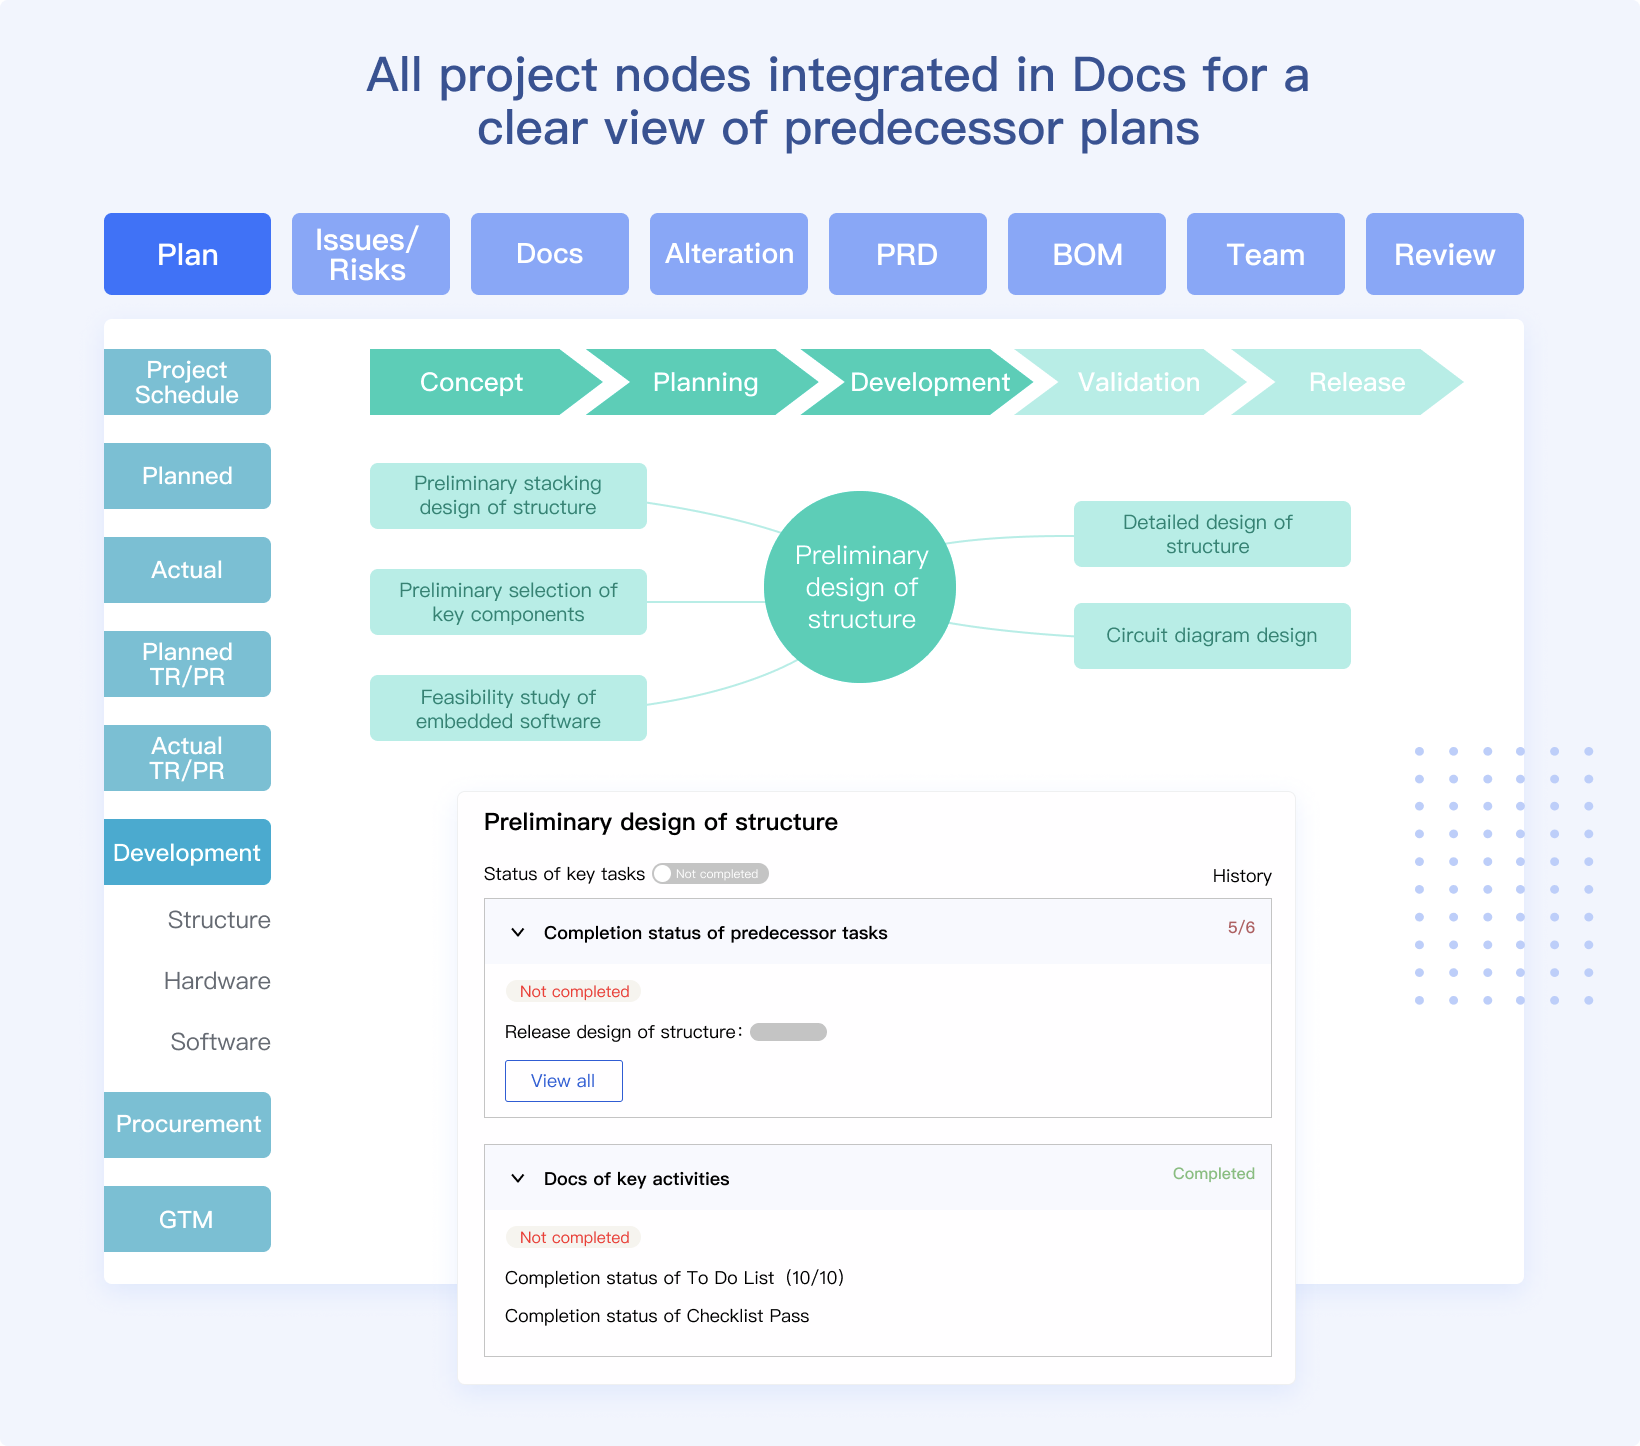Select Software sub-item in sidebar

click(x=220, y=1042)
